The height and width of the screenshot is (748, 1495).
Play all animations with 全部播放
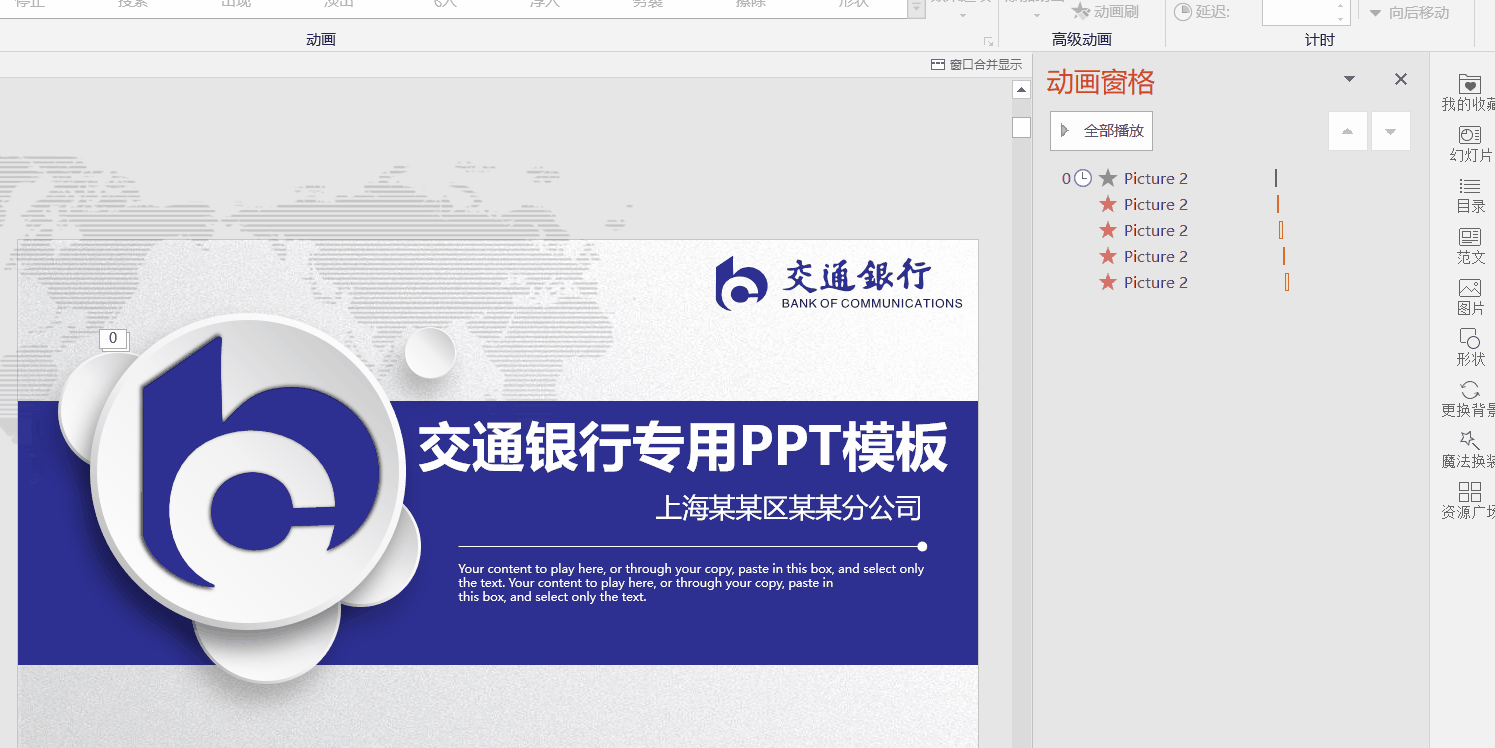point(1101,131)
